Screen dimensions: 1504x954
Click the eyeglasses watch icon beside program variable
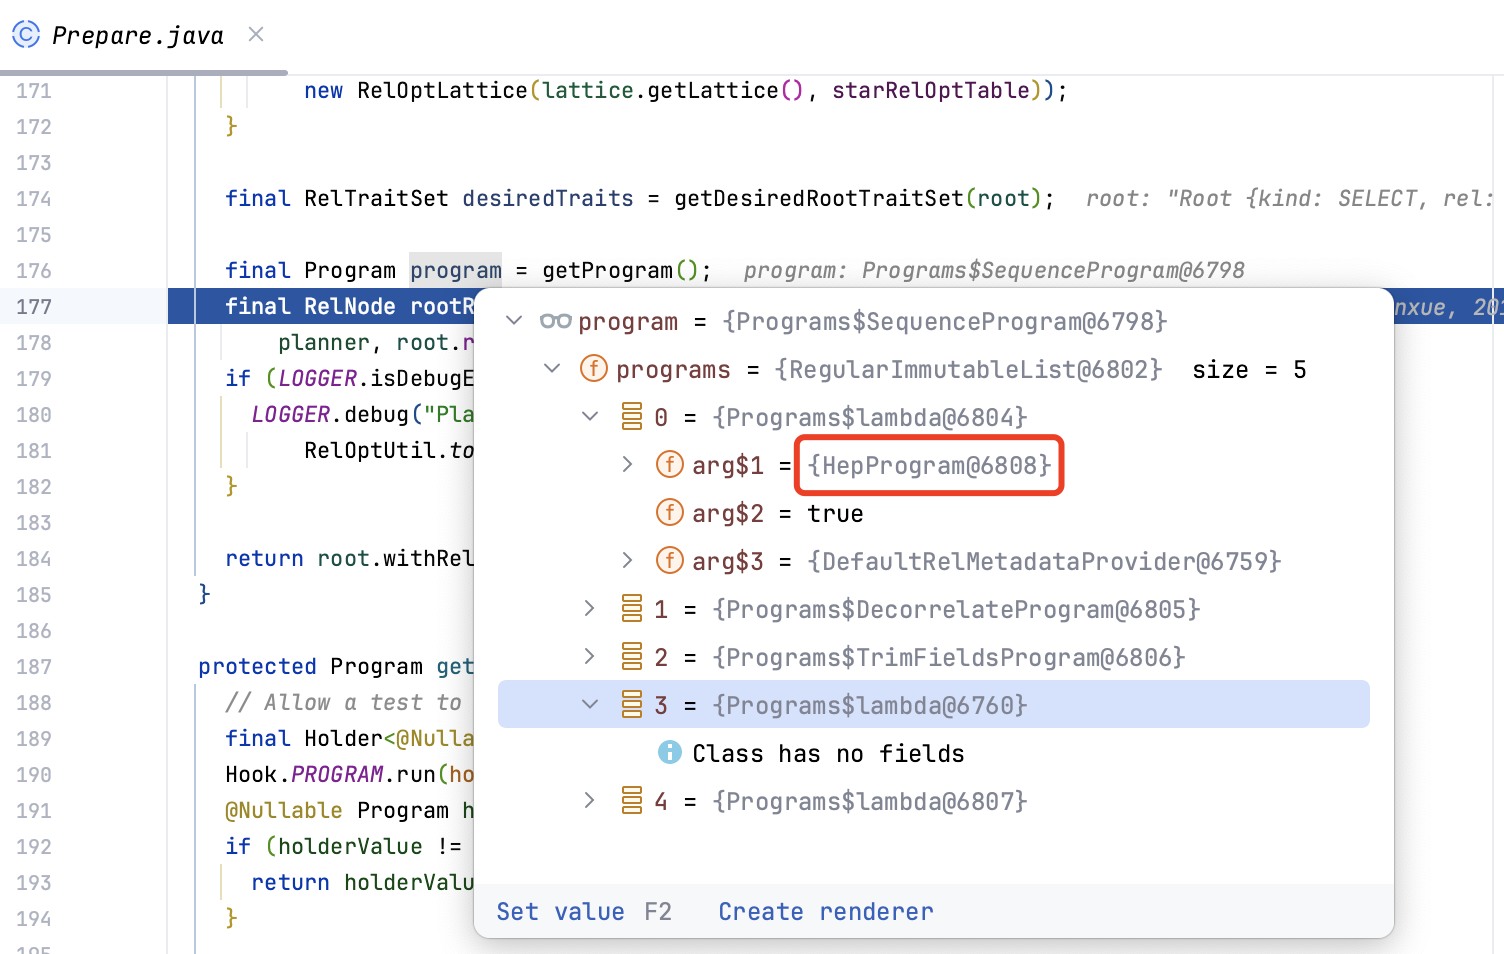[x=554, y=321]
